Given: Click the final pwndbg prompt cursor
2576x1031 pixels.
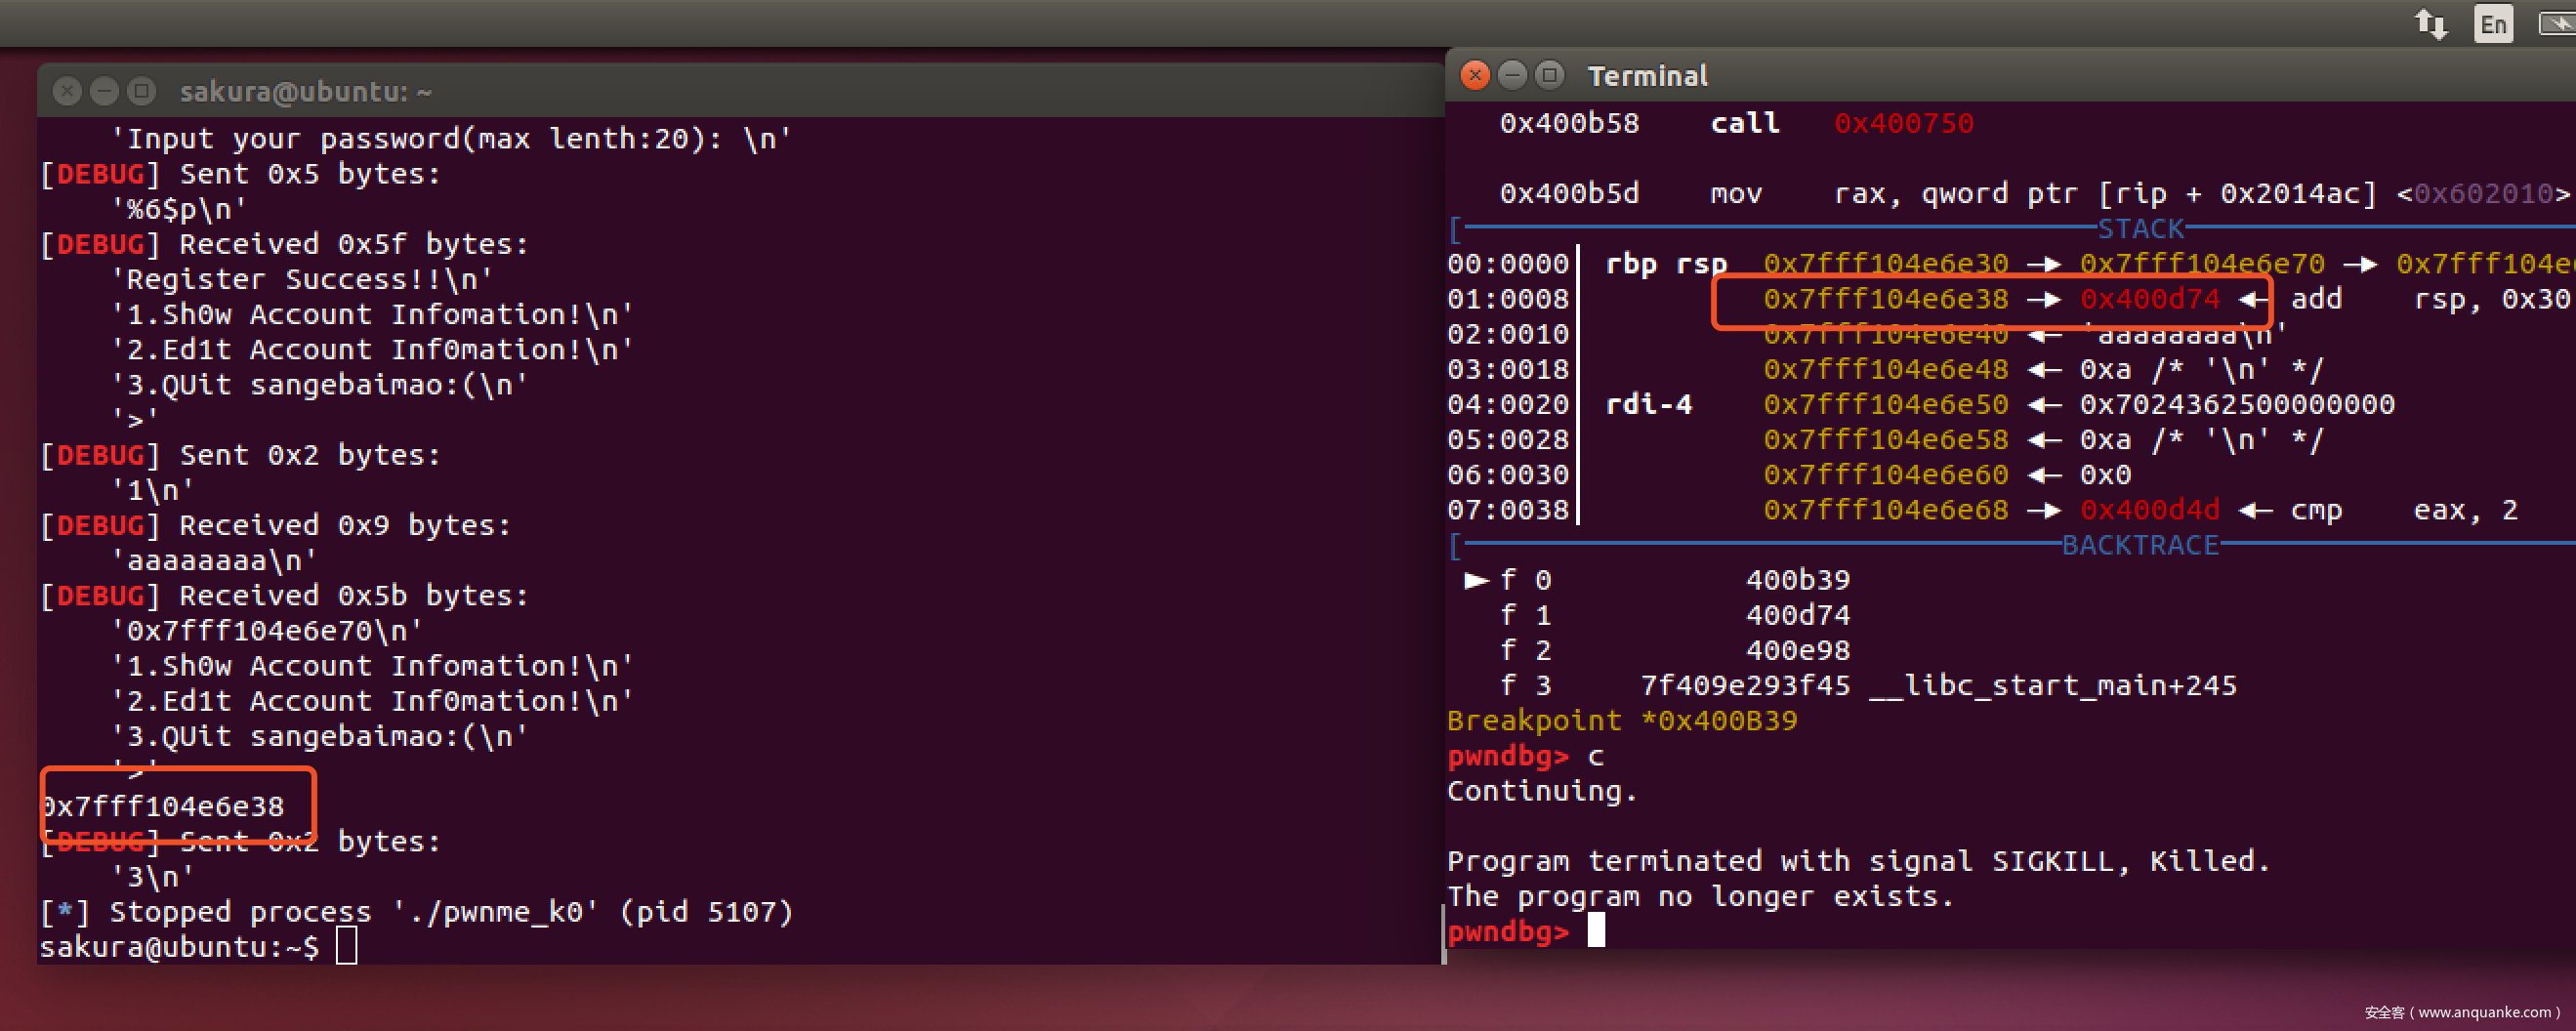Looking at the screenshot, I should point(1596,930).
